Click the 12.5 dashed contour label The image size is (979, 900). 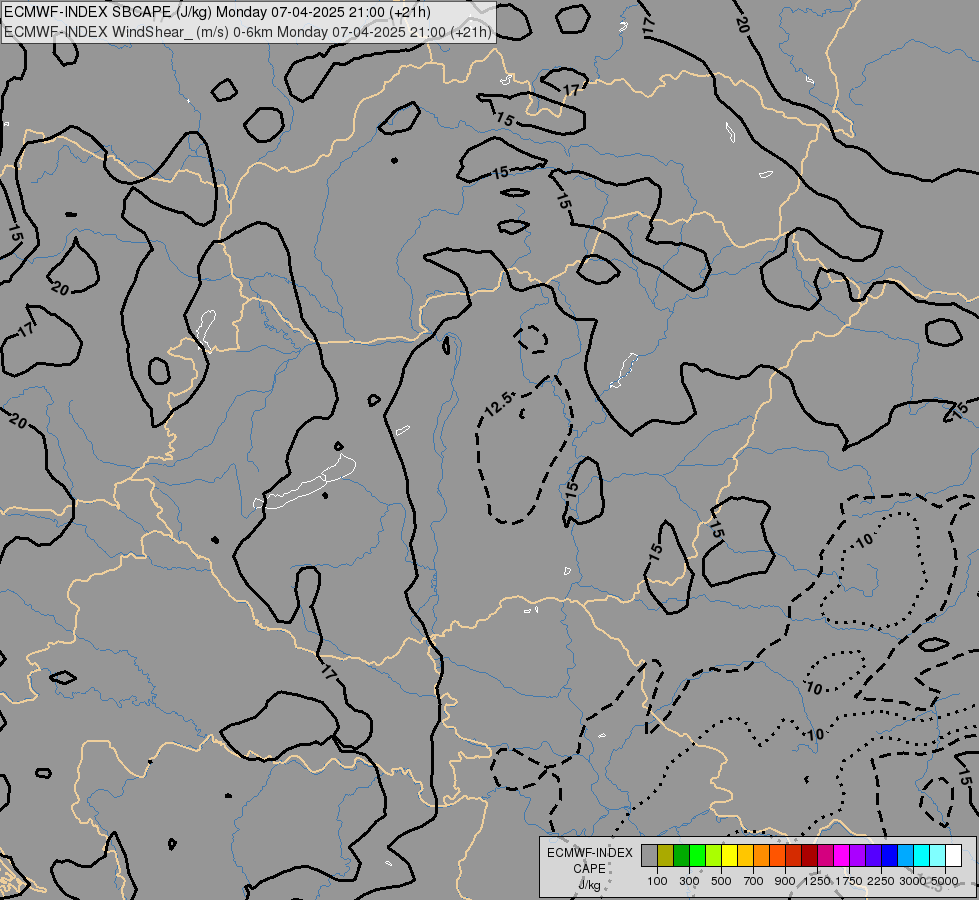[x=499, y=404]
